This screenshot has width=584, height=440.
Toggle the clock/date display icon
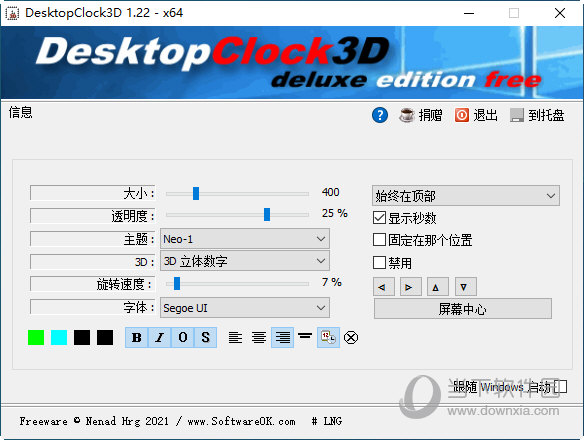tap(328, 338)
